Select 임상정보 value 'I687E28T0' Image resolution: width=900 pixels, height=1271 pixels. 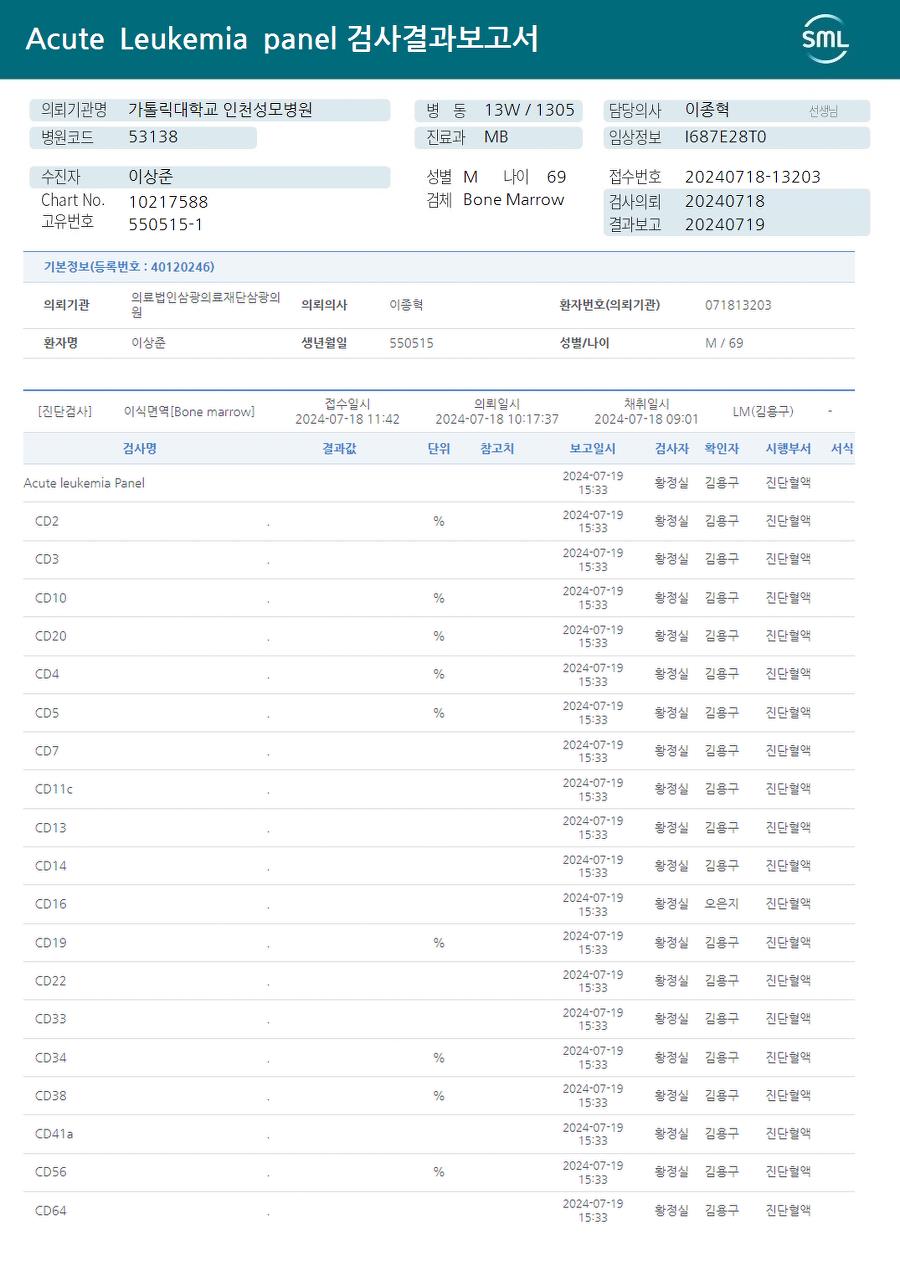(725, 137)
